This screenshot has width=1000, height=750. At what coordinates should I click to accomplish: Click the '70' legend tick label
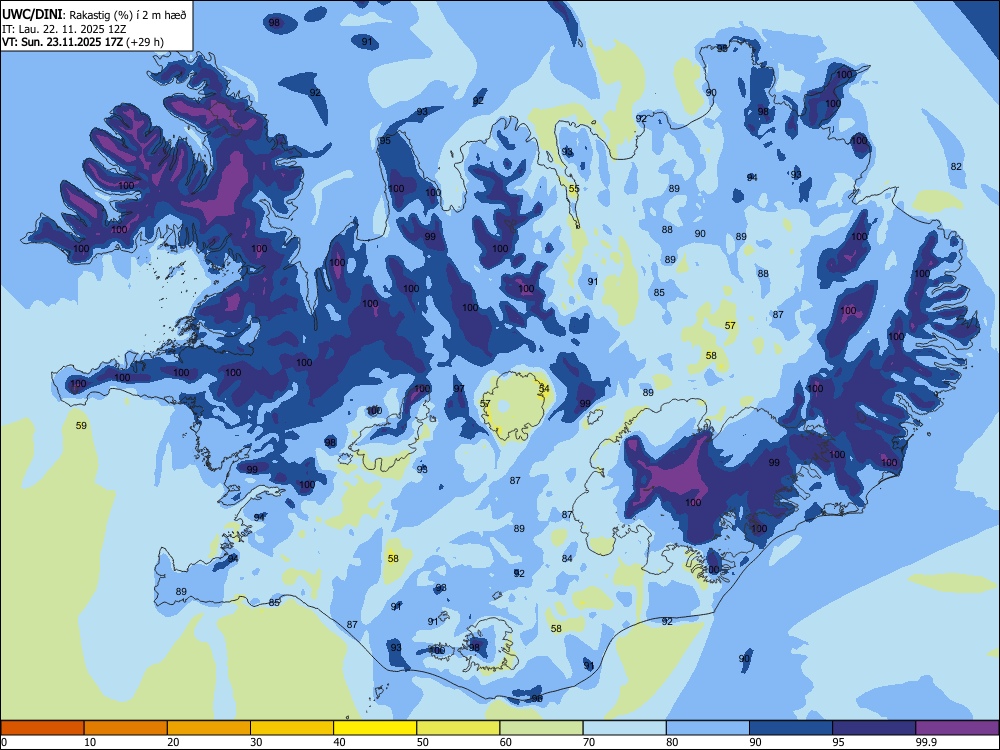(x=589, y=742)
